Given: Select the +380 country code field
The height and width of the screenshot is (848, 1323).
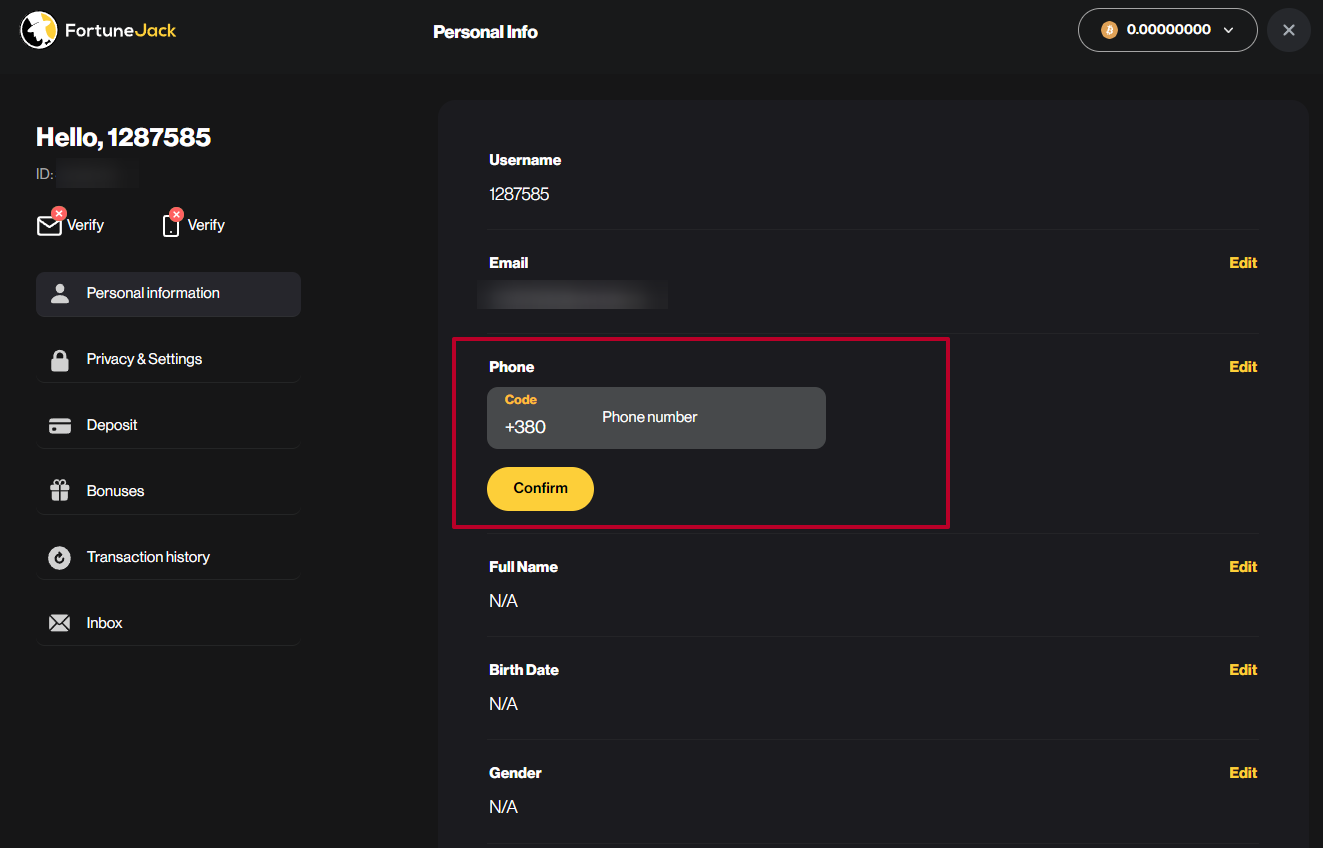Looking at the screenshot, I should 537,418.
